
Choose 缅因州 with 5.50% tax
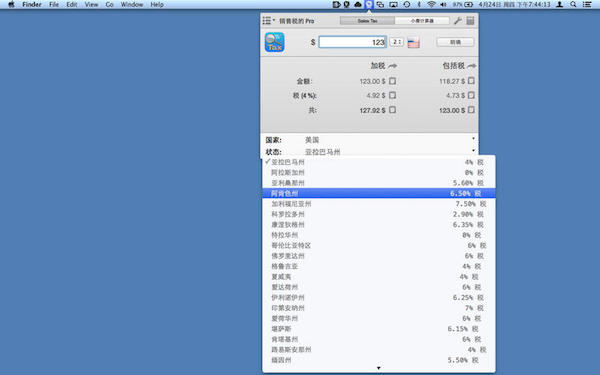[x=379, y=360]
